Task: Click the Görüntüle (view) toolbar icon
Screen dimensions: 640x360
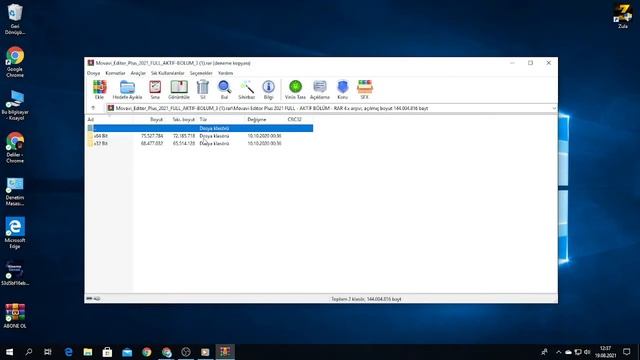Action: 179,89
